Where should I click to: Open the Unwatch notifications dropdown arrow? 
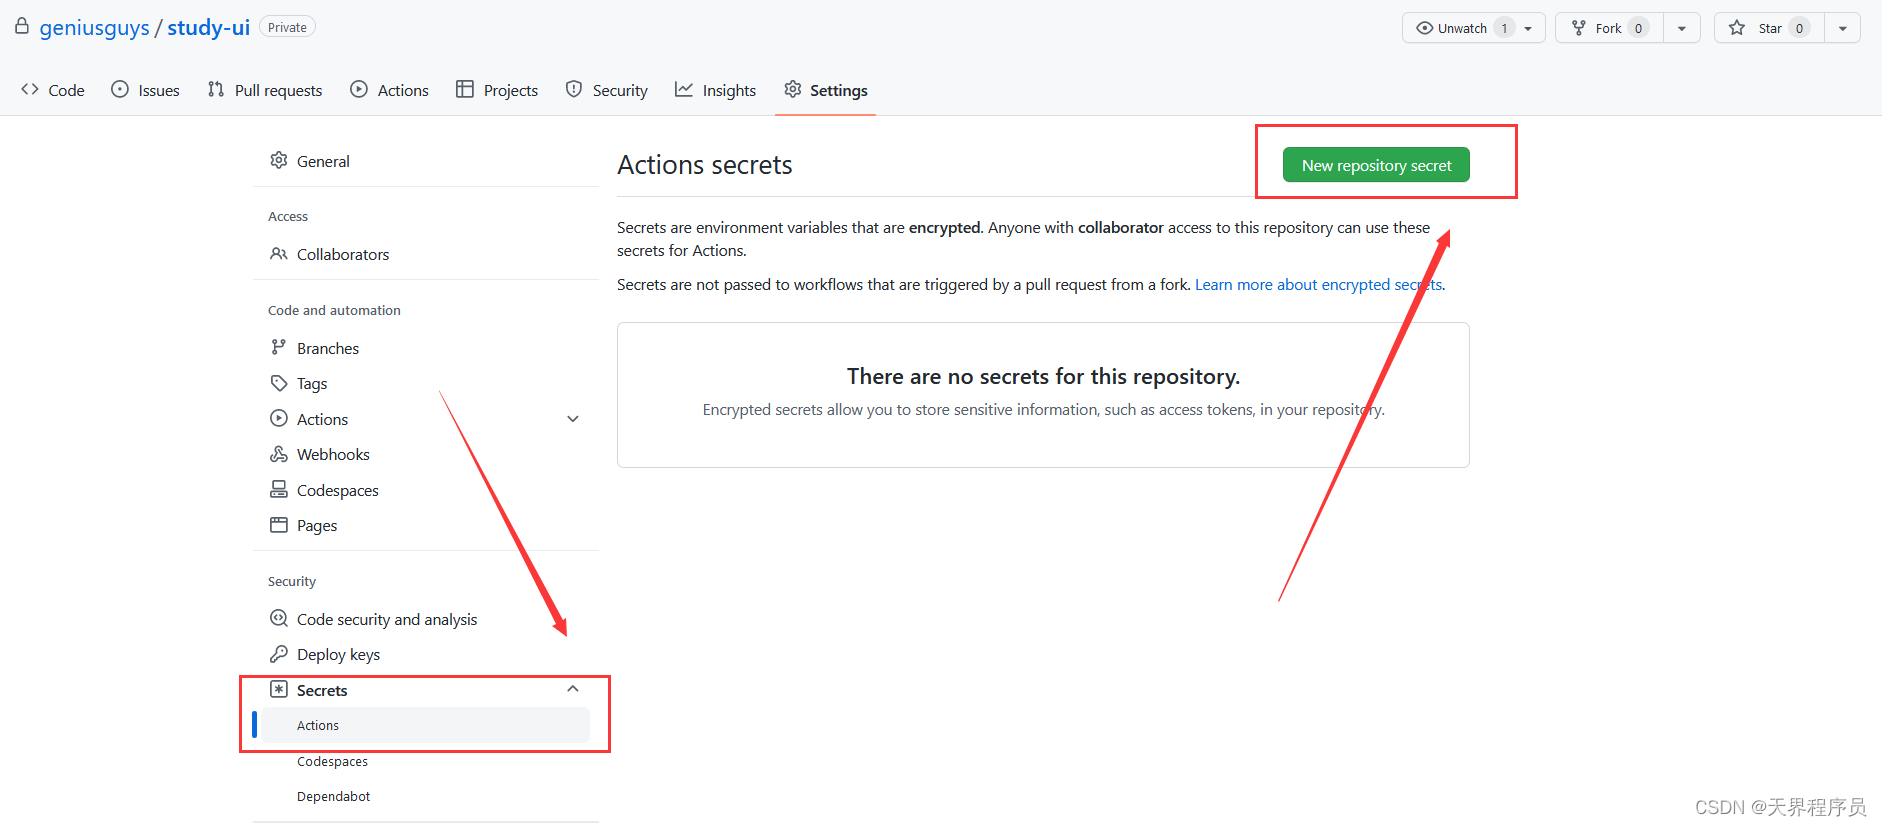[x=1528, y=28]
